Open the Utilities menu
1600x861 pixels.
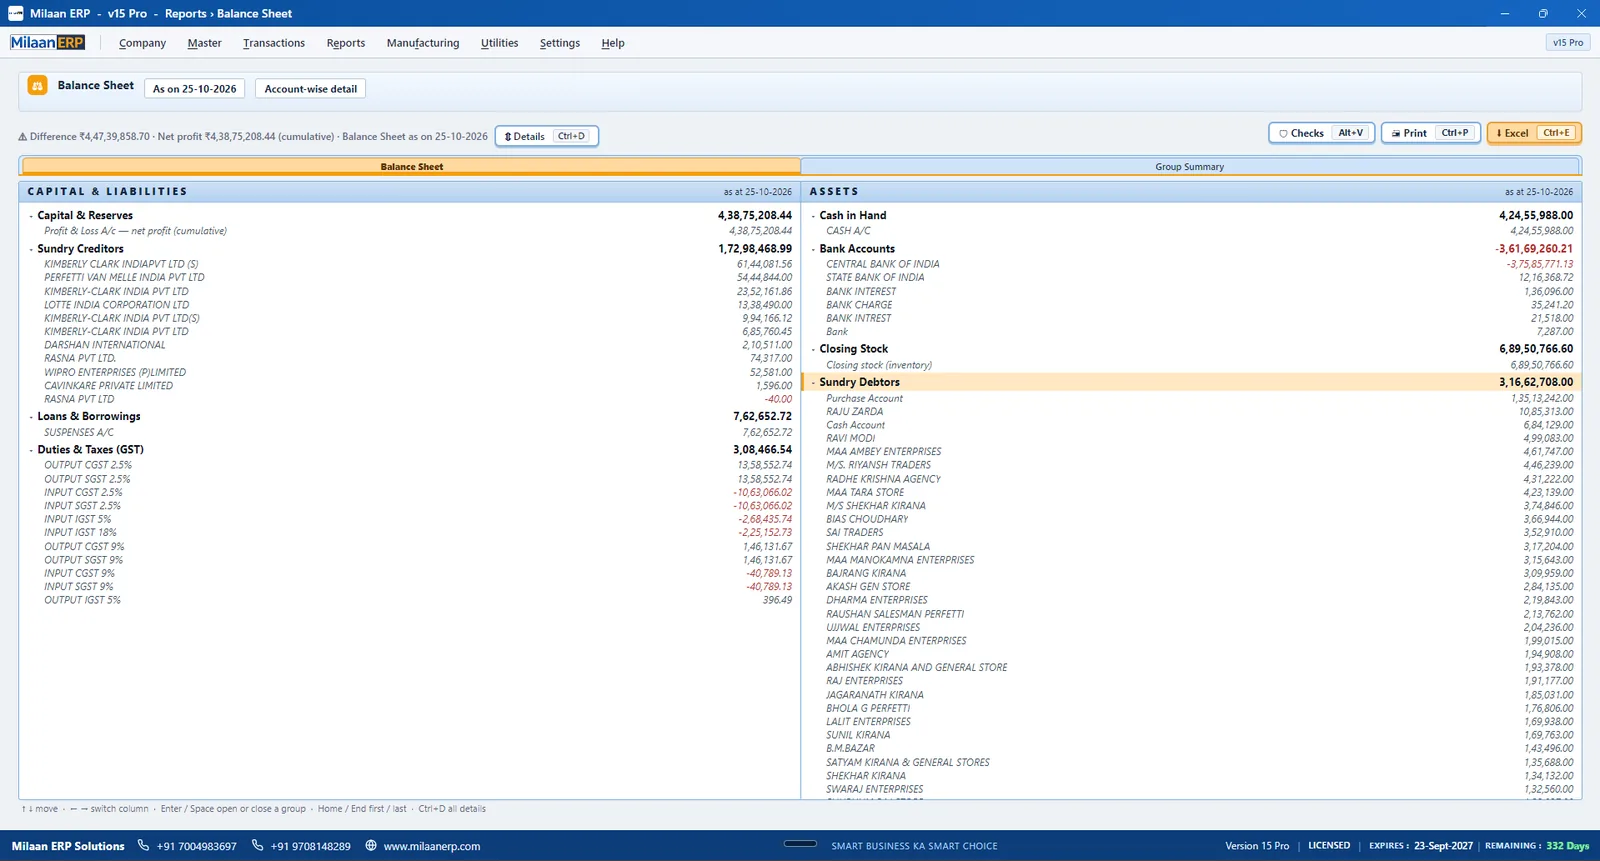[499, 43]
